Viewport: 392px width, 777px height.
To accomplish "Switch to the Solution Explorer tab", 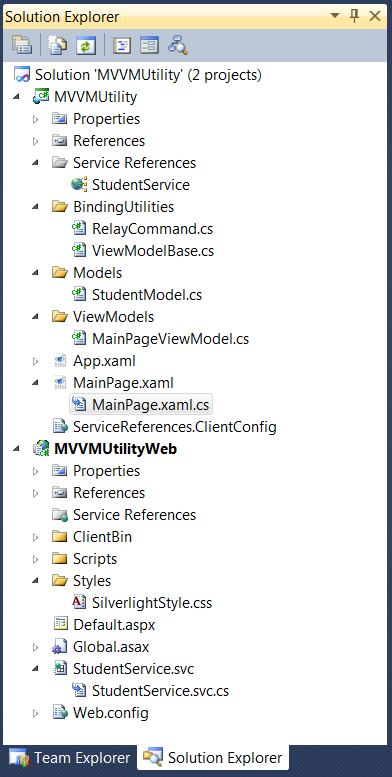I will click(x=213, y=758).
